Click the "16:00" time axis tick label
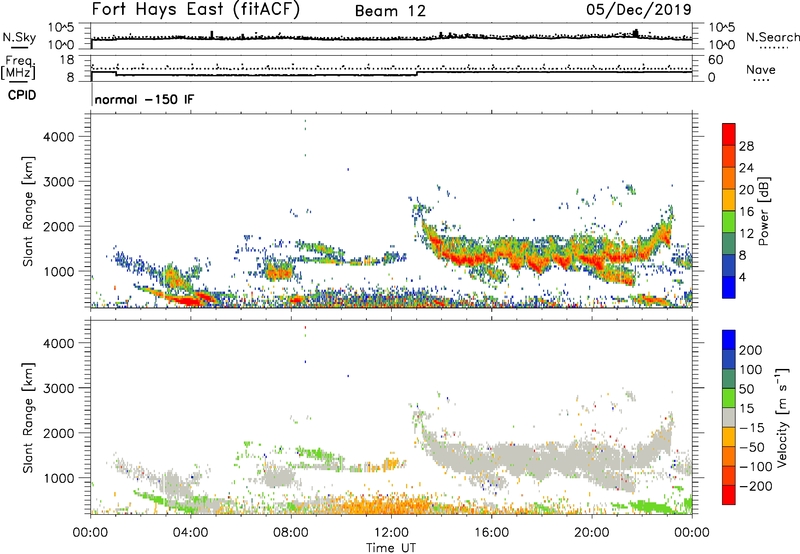 (x=491, y=533)
